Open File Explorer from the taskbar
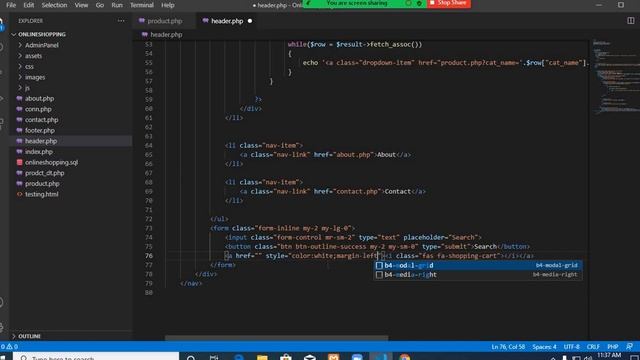This screenshot has height=360, width=640. click(262, 357)
